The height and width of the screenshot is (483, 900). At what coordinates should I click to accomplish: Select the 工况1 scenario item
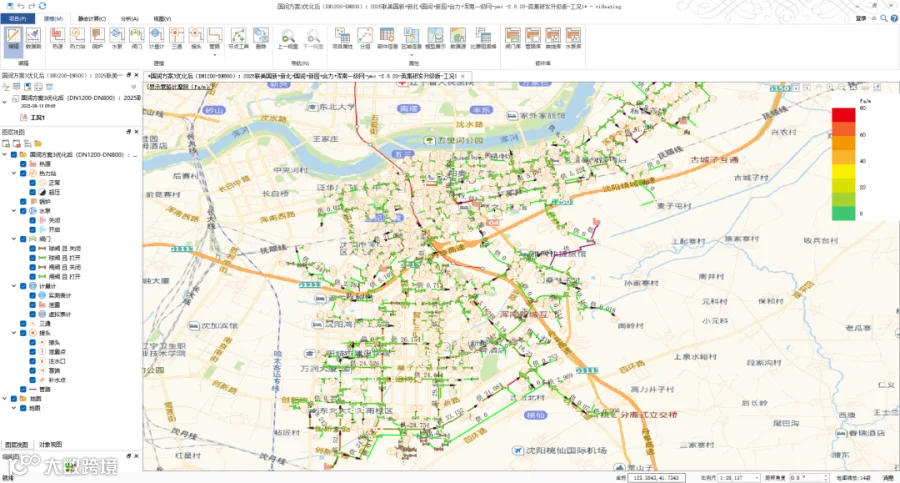point(38,117)
